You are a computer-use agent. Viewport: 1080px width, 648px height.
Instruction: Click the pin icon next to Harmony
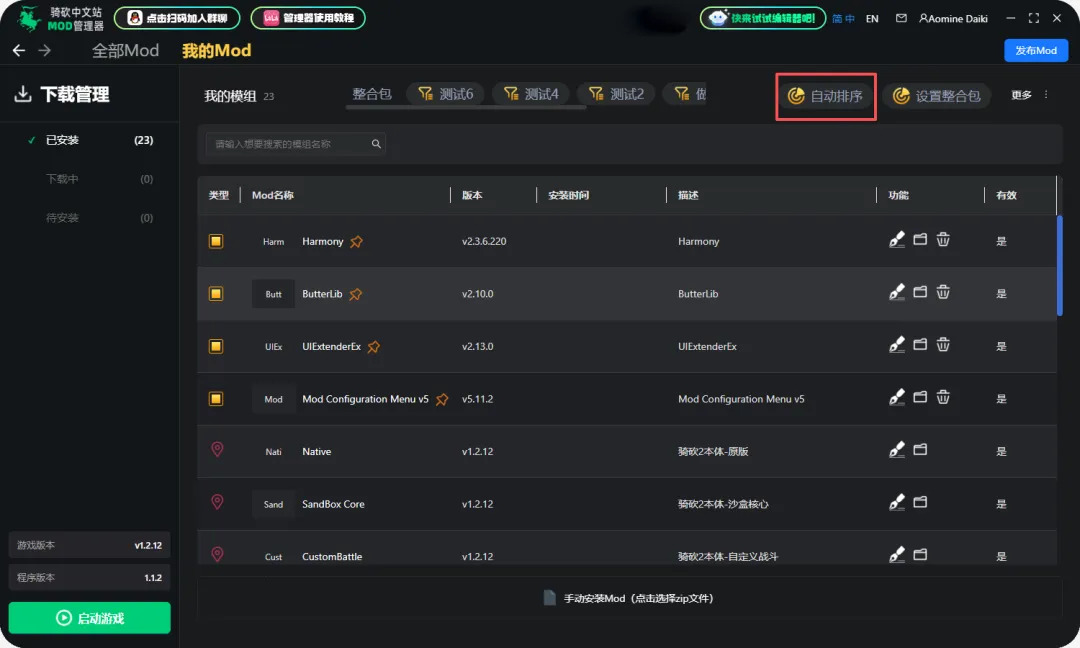tap(356, 242)
